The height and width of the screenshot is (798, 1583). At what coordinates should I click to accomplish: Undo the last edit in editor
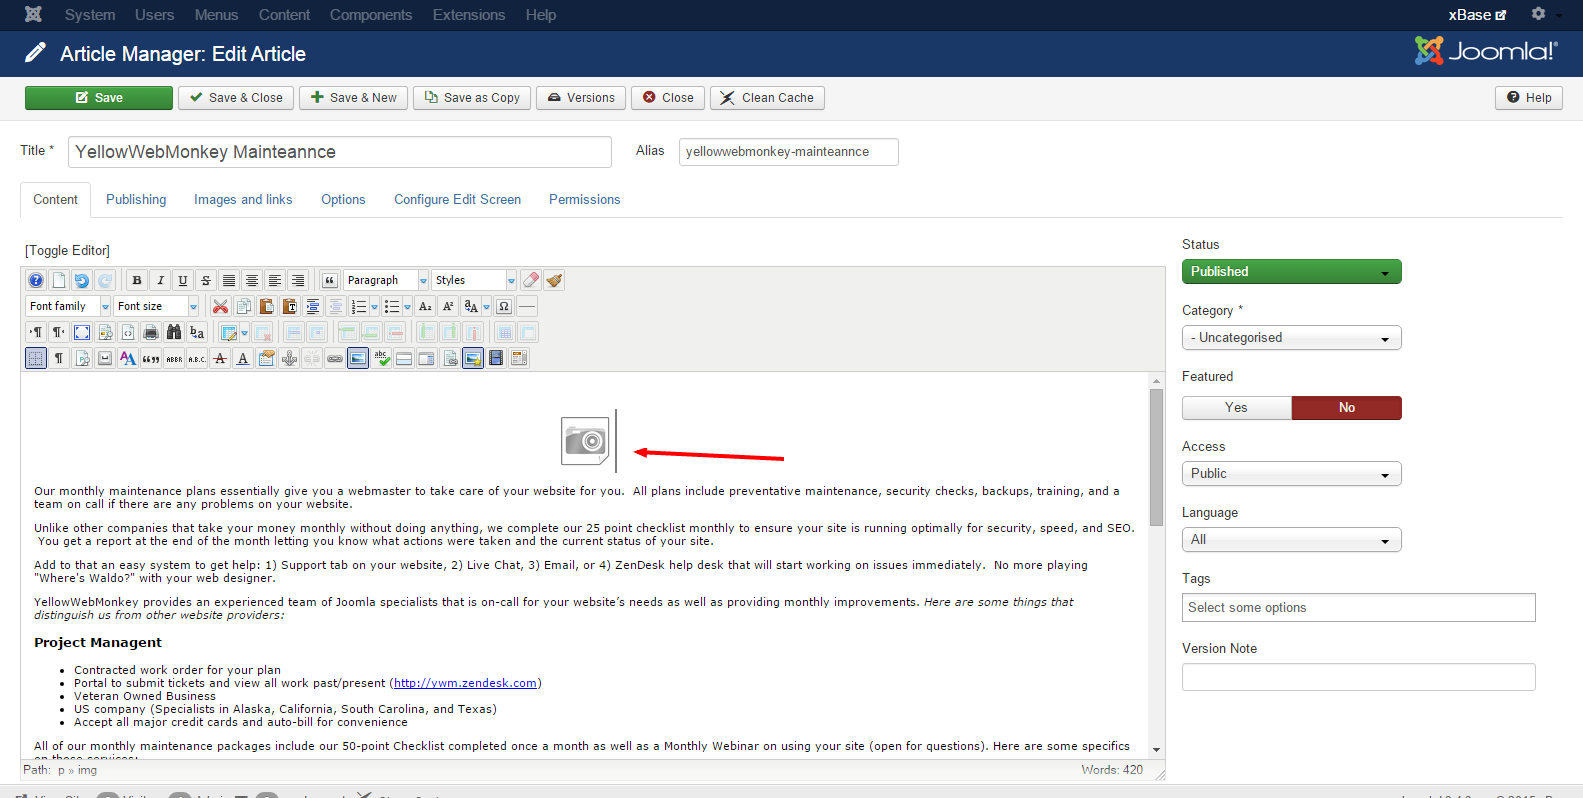82,281
